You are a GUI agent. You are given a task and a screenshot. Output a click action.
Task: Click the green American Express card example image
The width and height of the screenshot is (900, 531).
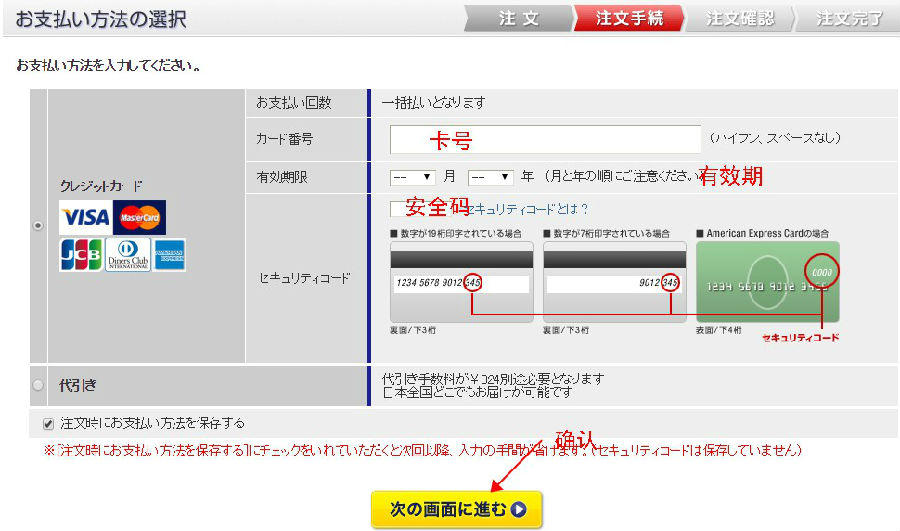[768, 281]
